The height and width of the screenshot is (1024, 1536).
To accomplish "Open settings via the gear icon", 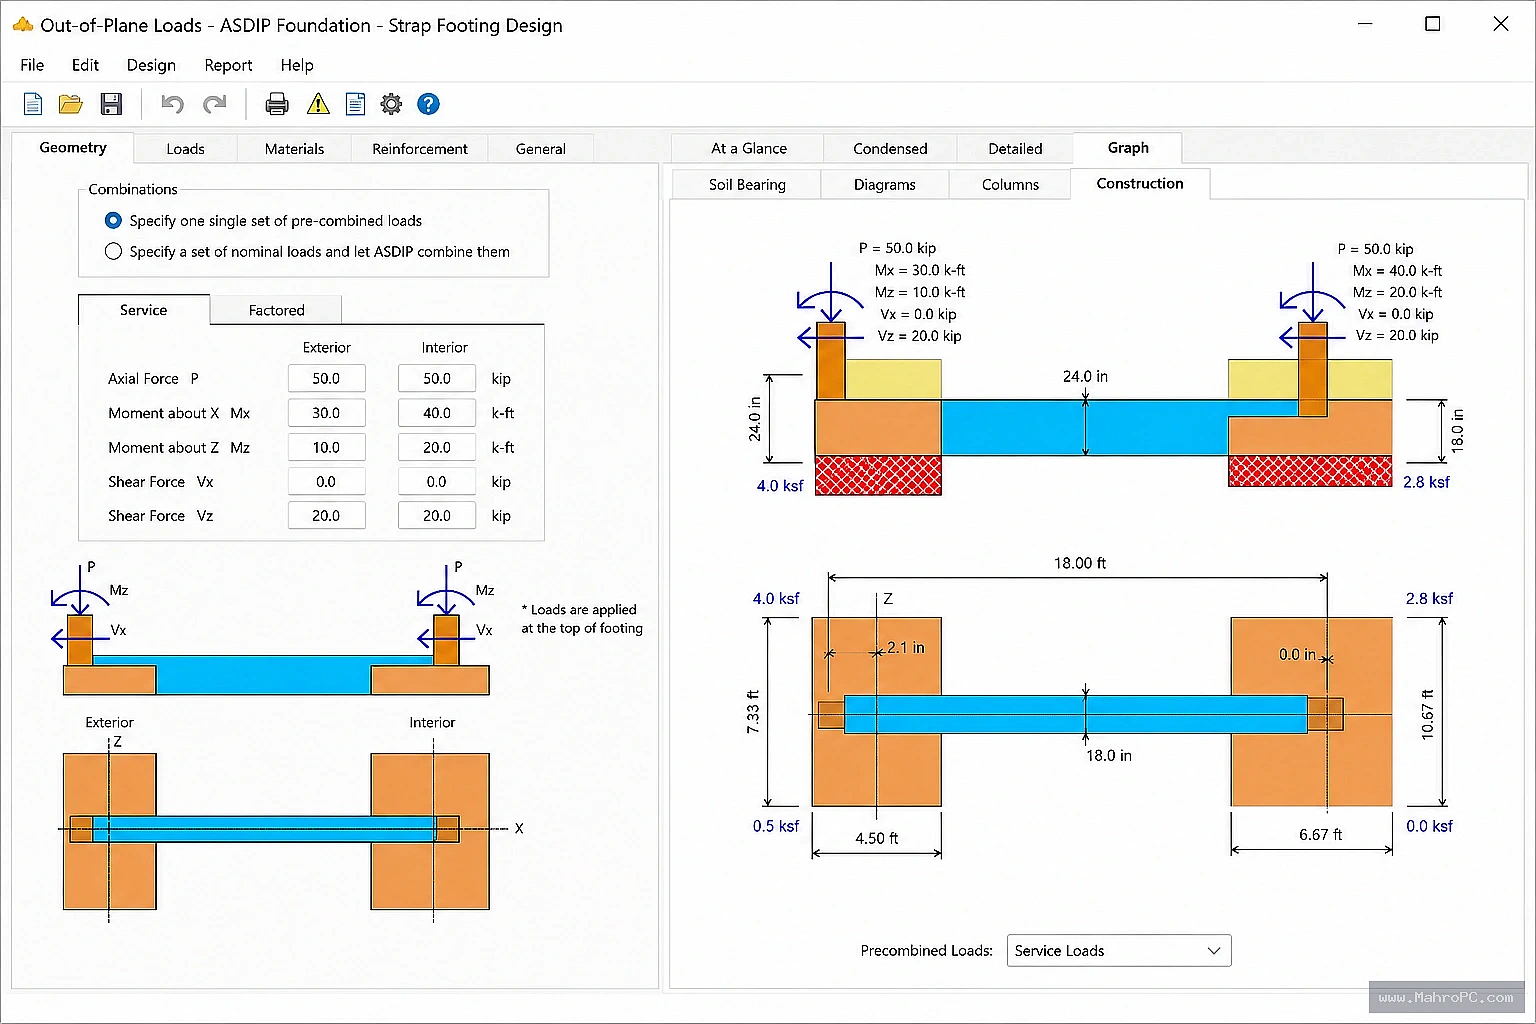I will 391,104.
